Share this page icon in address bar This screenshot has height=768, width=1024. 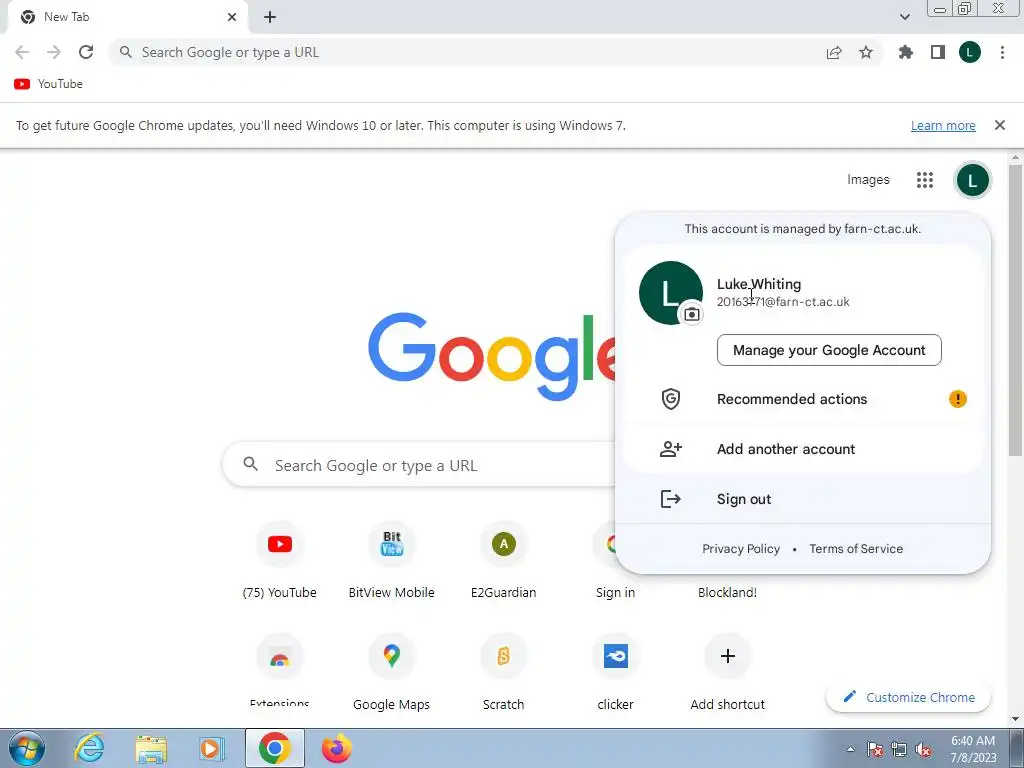[x=834, y=53]
